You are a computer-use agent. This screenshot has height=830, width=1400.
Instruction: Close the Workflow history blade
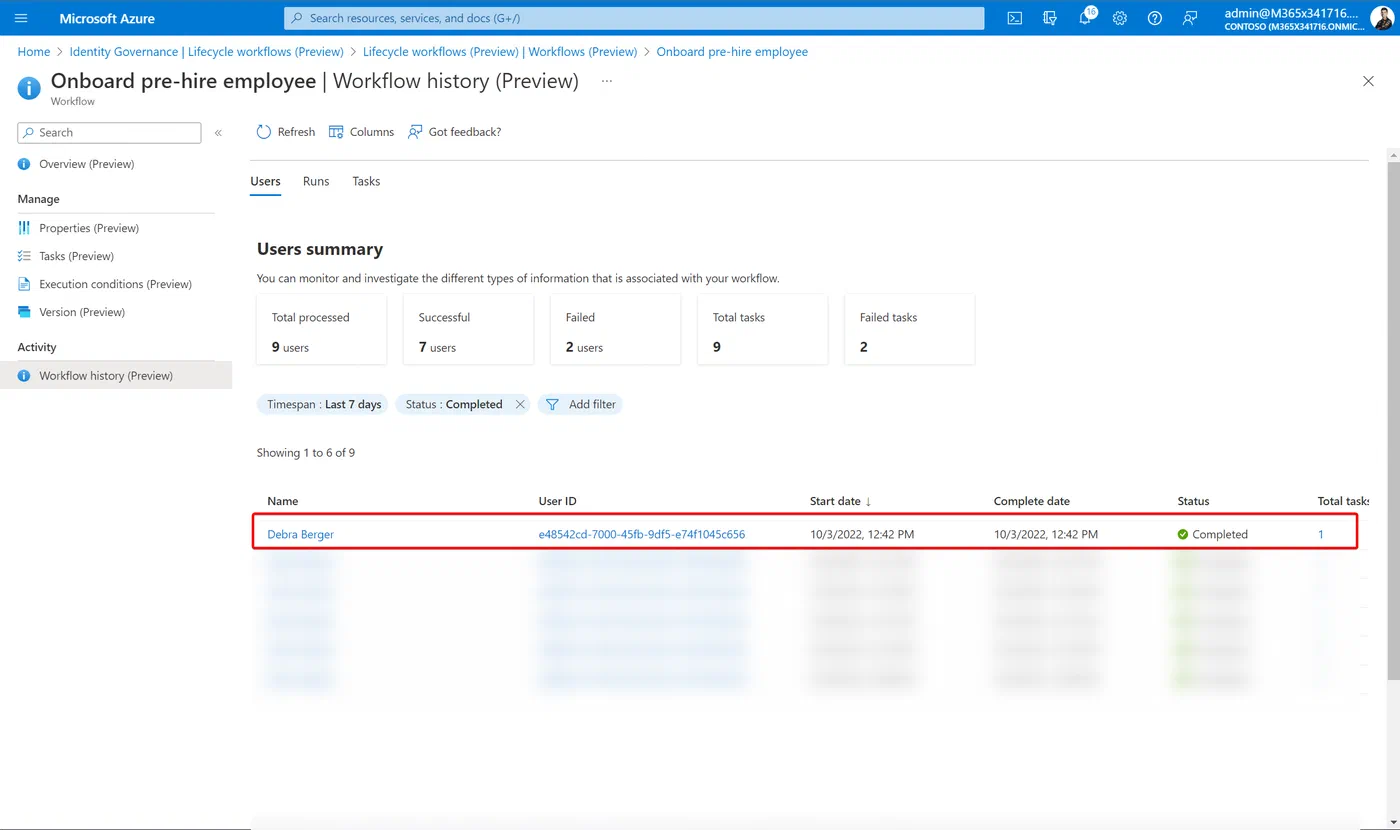point(1368,81)
